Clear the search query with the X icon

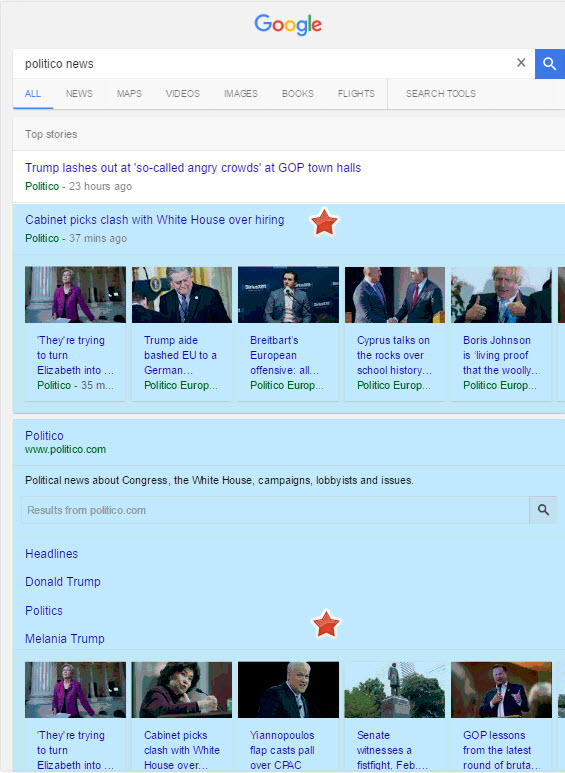point(521,63)
